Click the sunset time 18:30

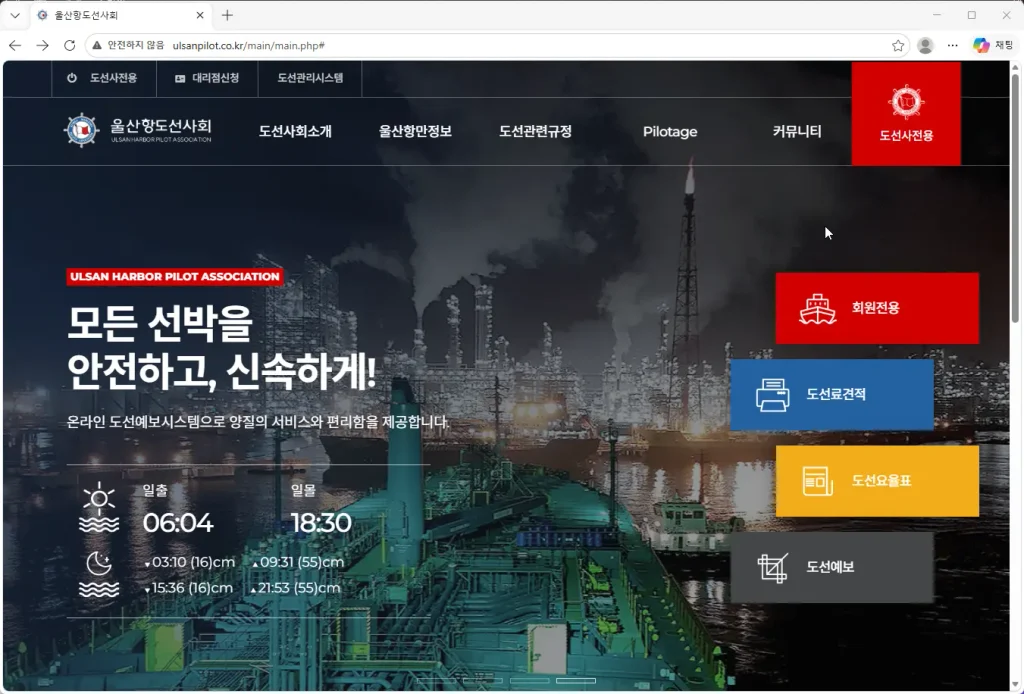(x=321, y=522)
